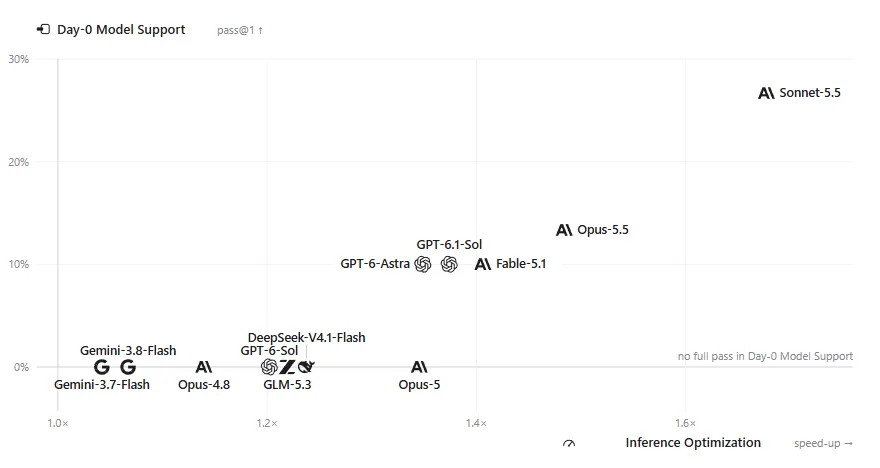Click the DeepSeek-V4.1-Flash whale logo marker
The height and width of the screenshot is (468, 880).
click(306, 367)
